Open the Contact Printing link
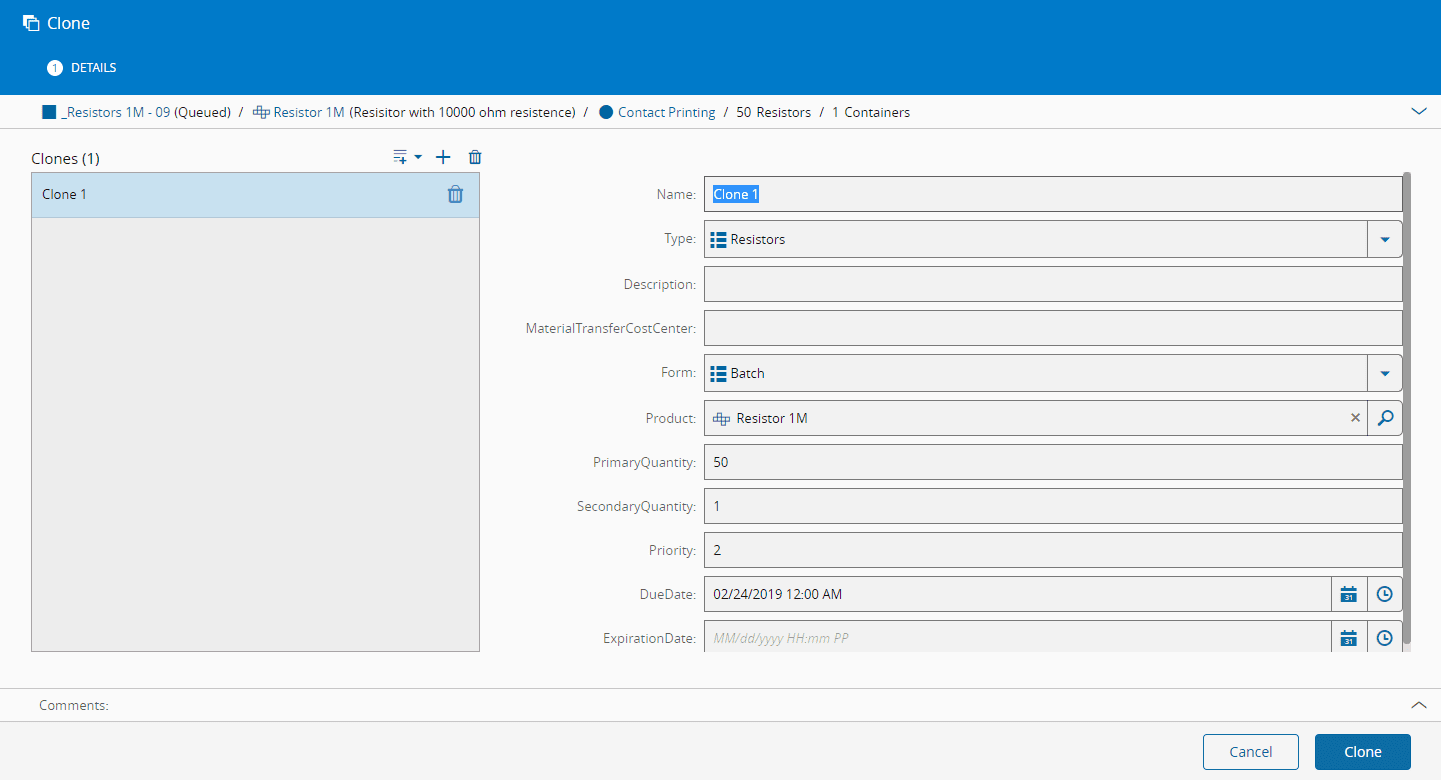Screen dimensions: 1441x780 (x=666, y=112)
